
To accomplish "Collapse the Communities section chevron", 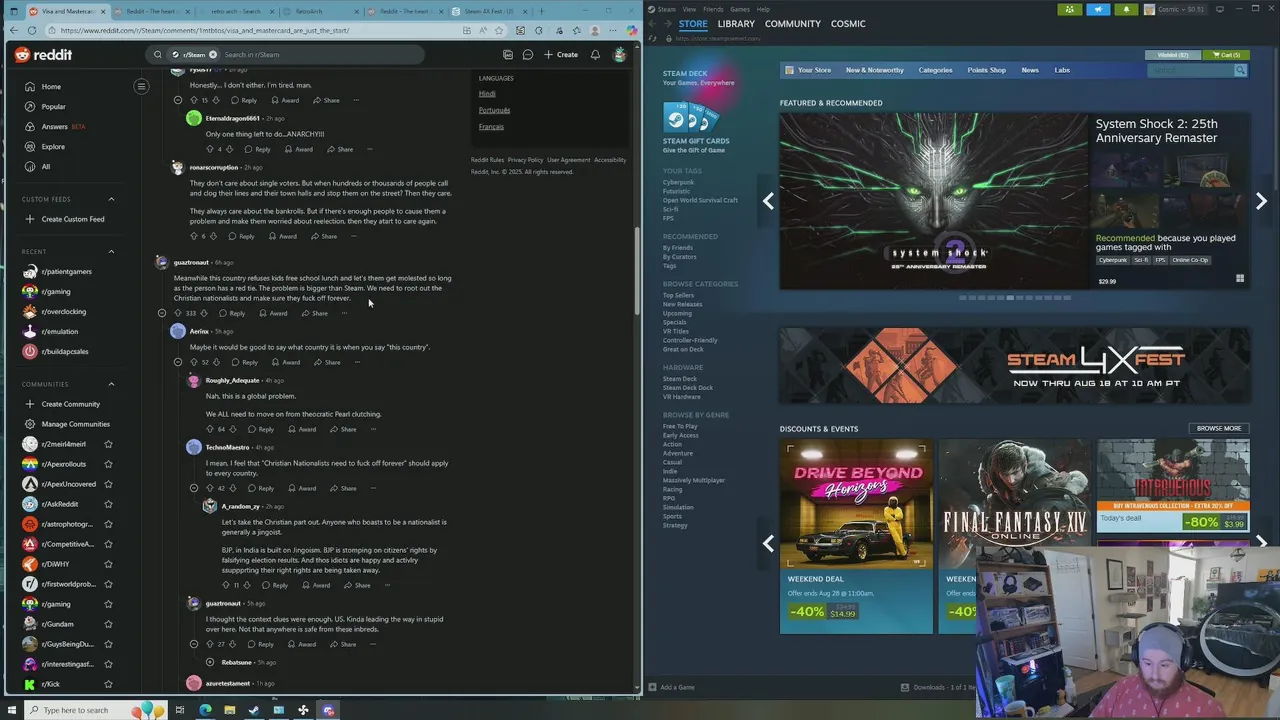I will (x=111, y=384).
